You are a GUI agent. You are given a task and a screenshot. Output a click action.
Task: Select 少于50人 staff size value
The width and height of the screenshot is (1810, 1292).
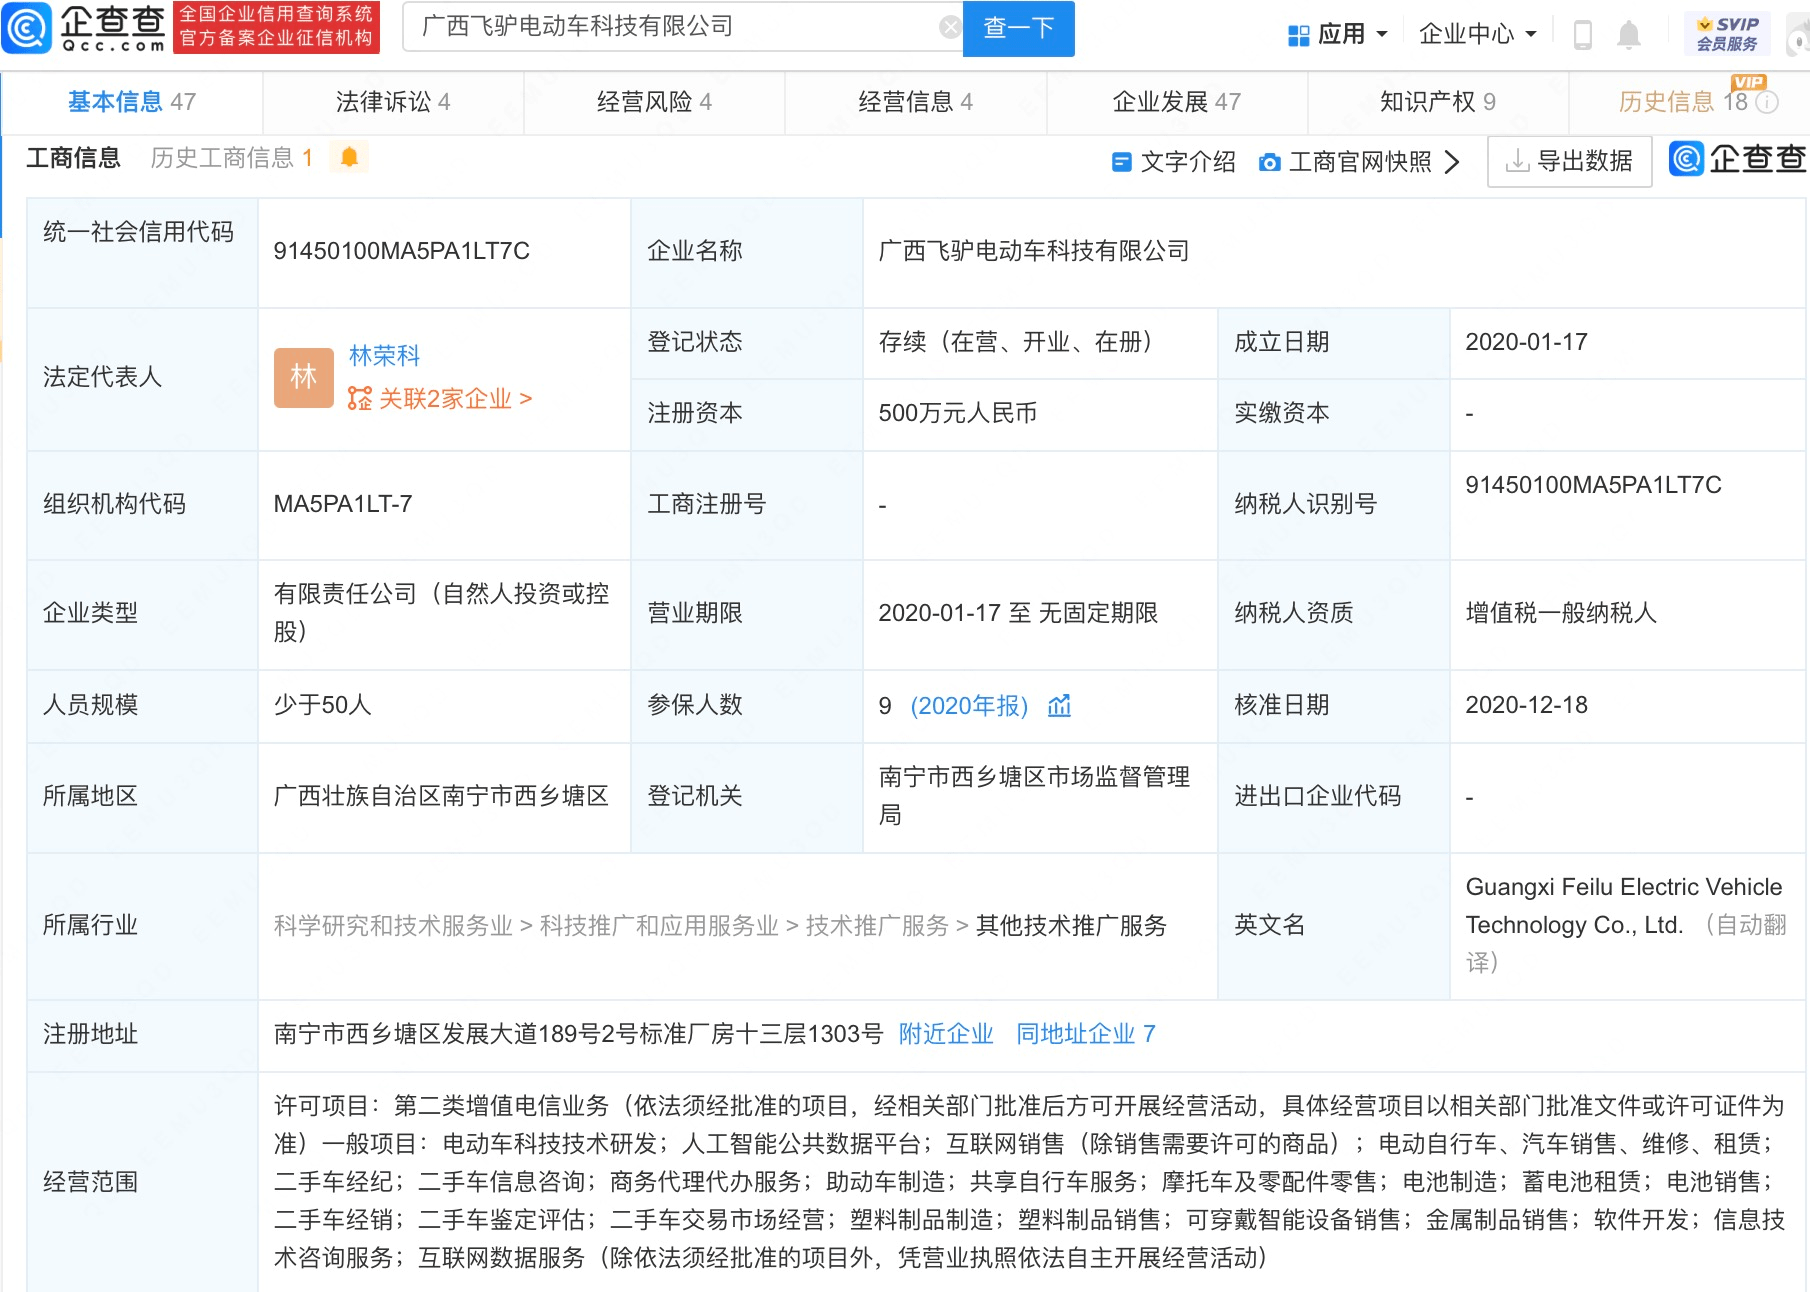(x=323, y=705)
